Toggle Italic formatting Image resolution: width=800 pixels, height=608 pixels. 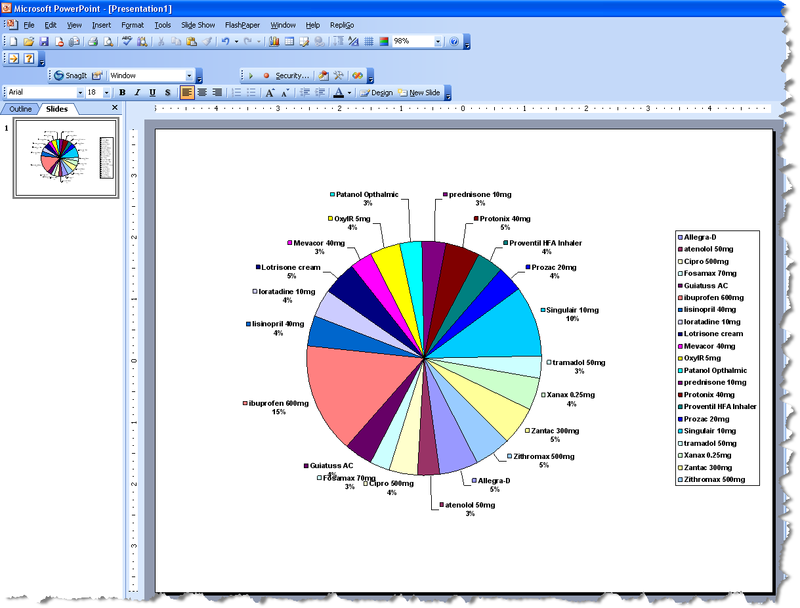(x=137, y=92)
